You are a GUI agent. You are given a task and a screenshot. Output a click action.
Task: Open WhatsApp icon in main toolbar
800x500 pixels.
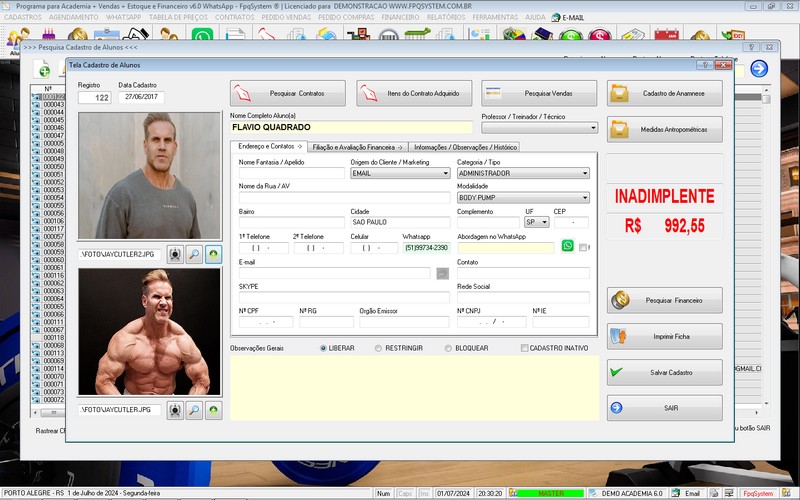pyautogui.click(x=202, y=35)
